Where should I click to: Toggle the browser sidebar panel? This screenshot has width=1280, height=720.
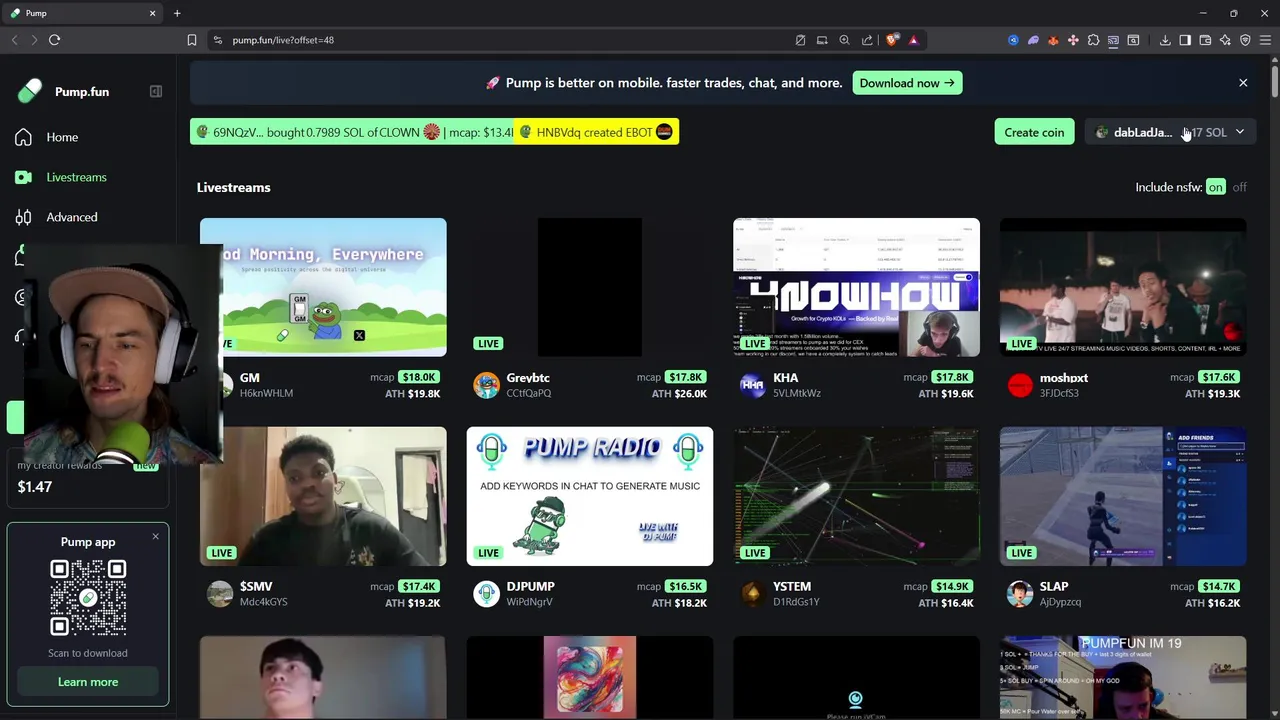coord(1185,40)
